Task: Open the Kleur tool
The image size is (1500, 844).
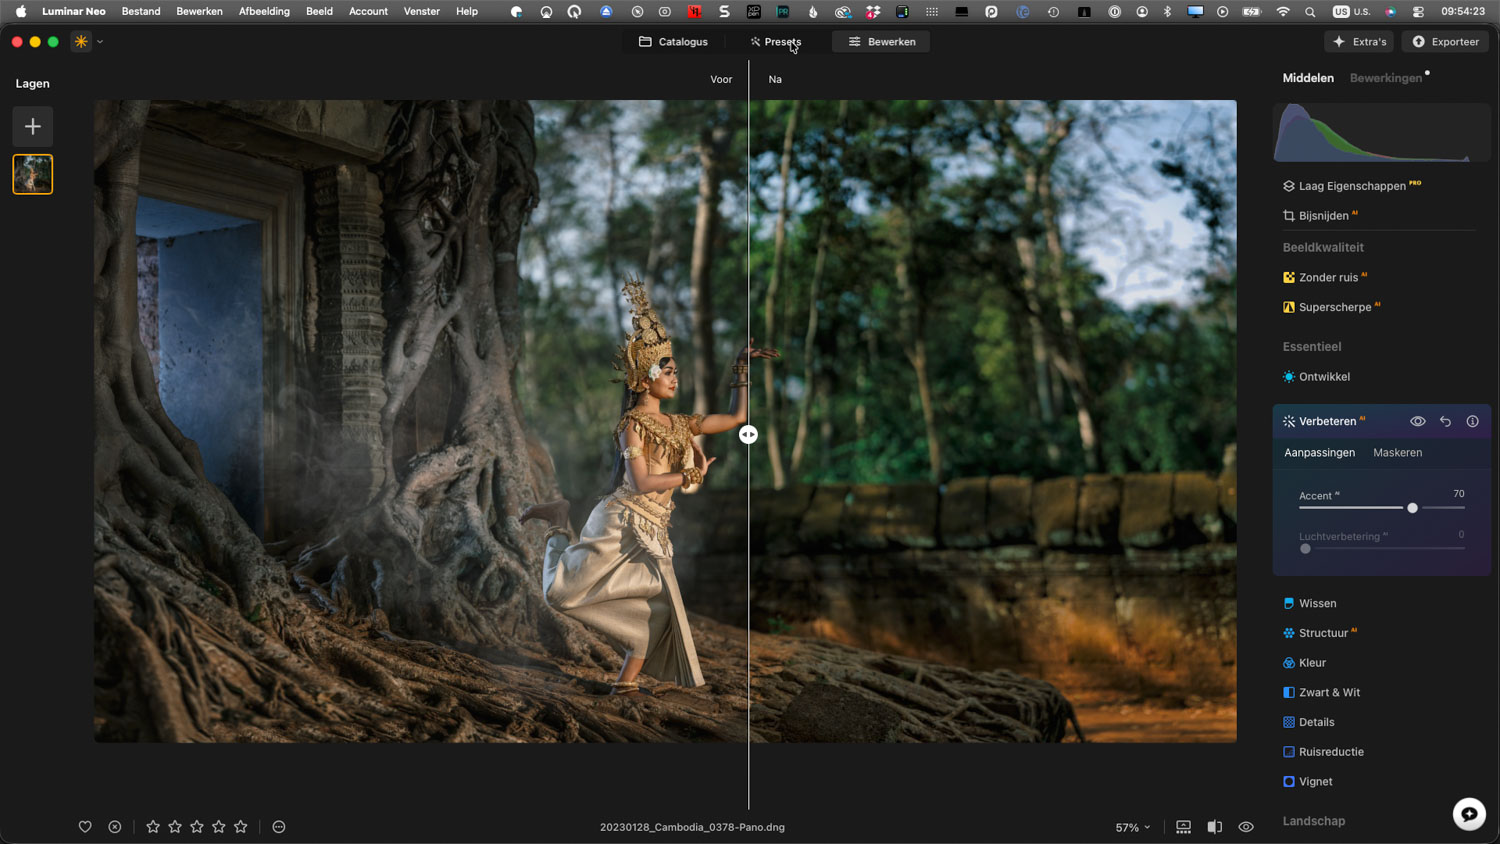Action: pyautogui.click(x=1305, y=663)
